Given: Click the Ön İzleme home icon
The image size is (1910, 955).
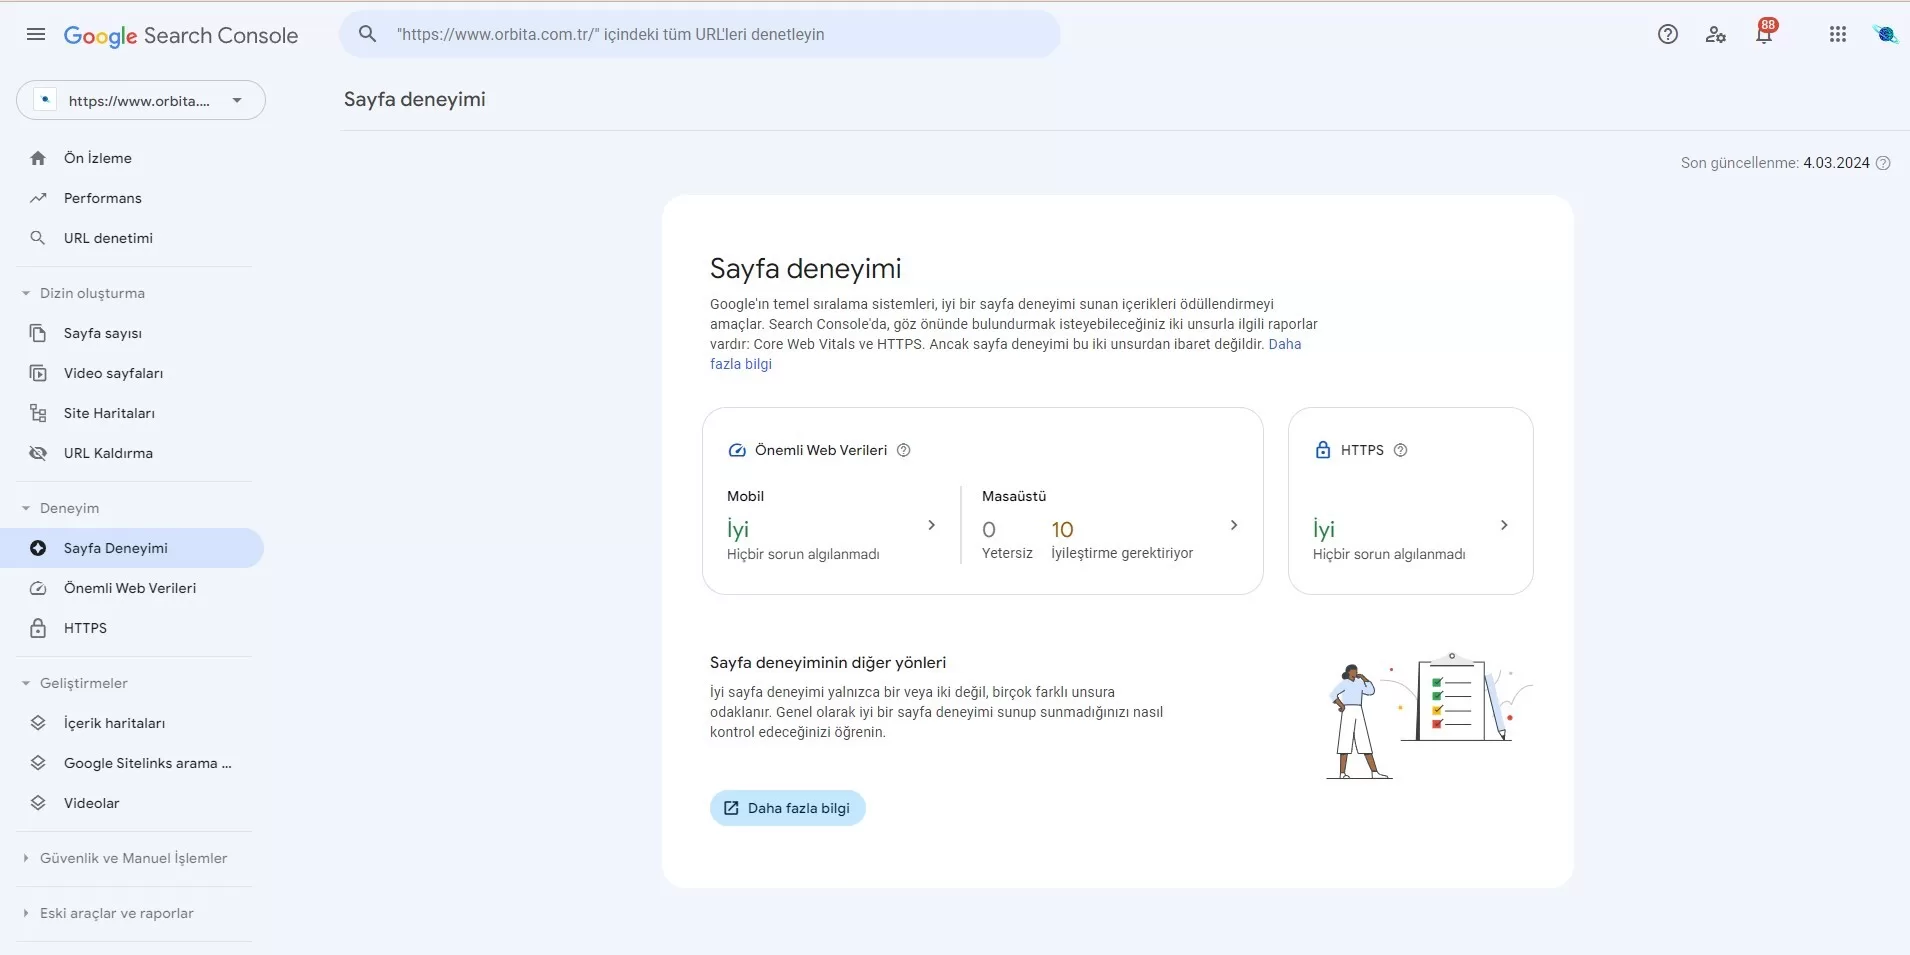Looking at the screenshot, I should point(38,158).
